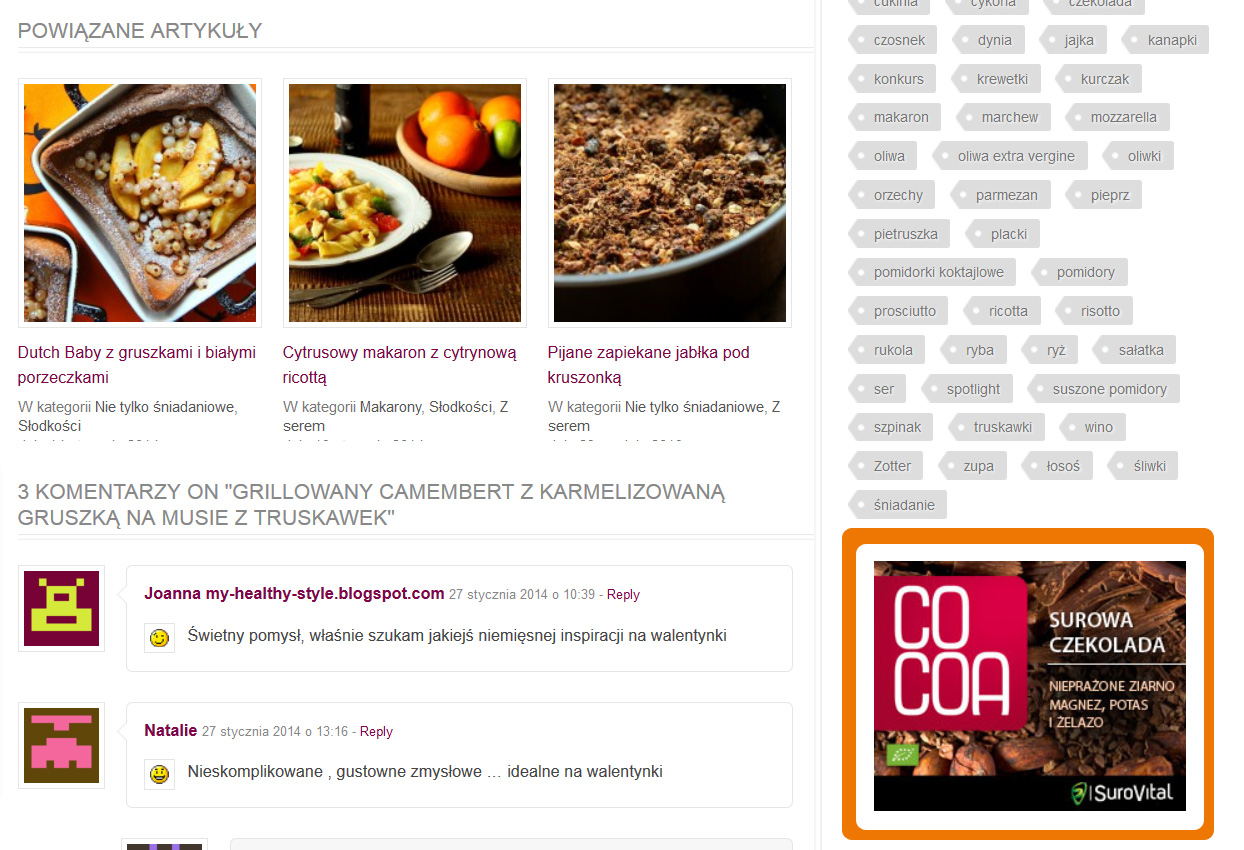1244x850 pixels.
Task: Reply to Natalie's comment
Action: tap(376, 731)
